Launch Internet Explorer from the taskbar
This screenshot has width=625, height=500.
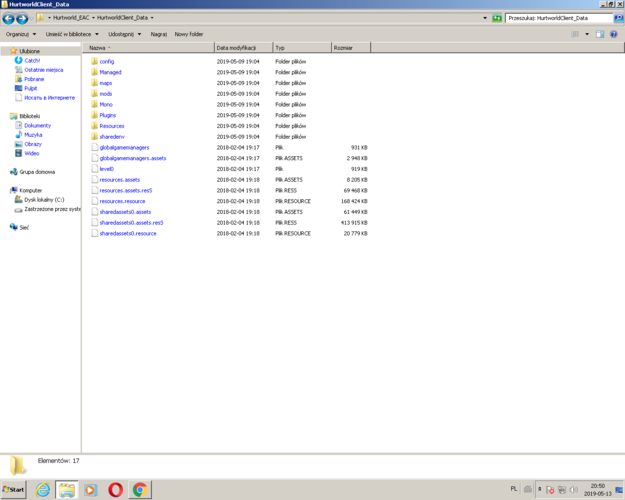[43, 490]
